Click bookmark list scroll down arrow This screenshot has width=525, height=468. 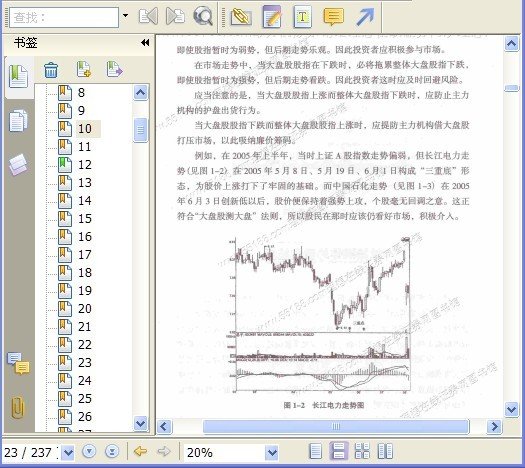(140, 424)
